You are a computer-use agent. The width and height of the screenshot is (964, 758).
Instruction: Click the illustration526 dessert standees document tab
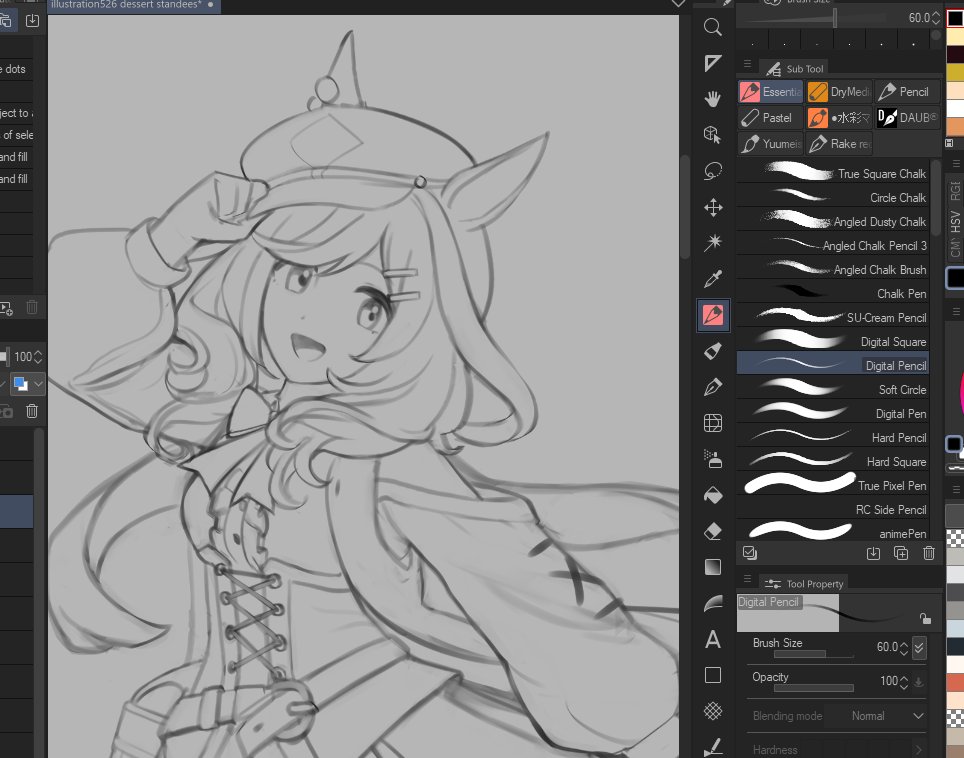133,6
